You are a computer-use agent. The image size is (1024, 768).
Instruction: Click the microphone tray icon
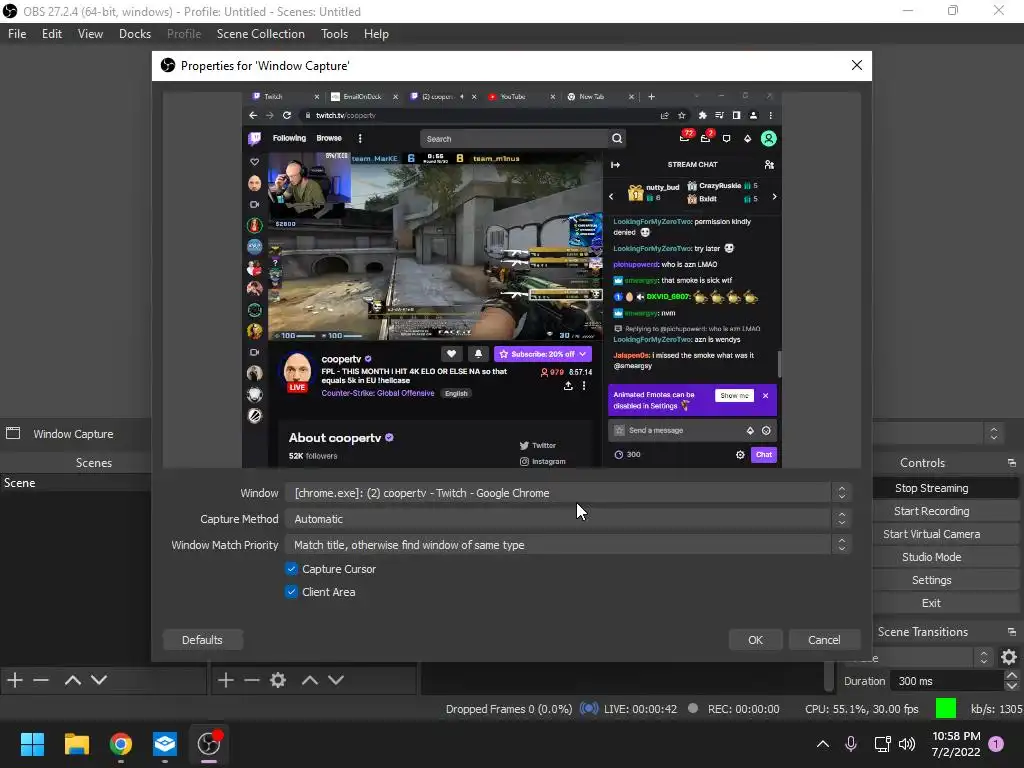(x=851, y=744)
